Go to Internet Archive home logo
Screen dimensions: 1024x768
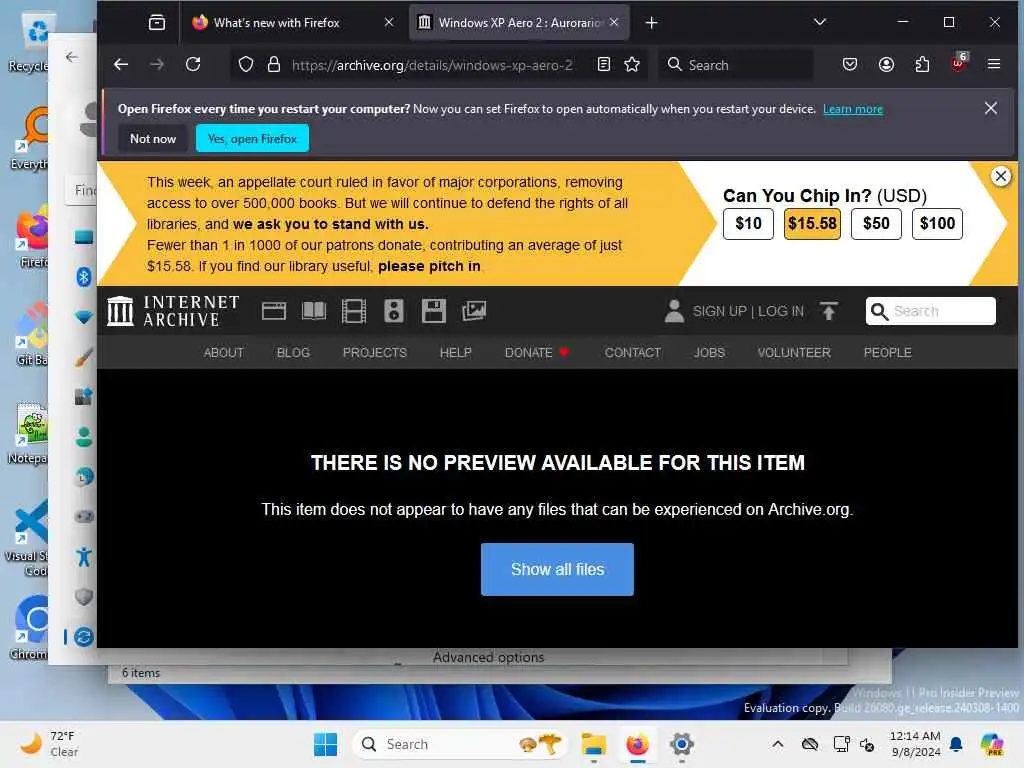(x=174, y=311)
